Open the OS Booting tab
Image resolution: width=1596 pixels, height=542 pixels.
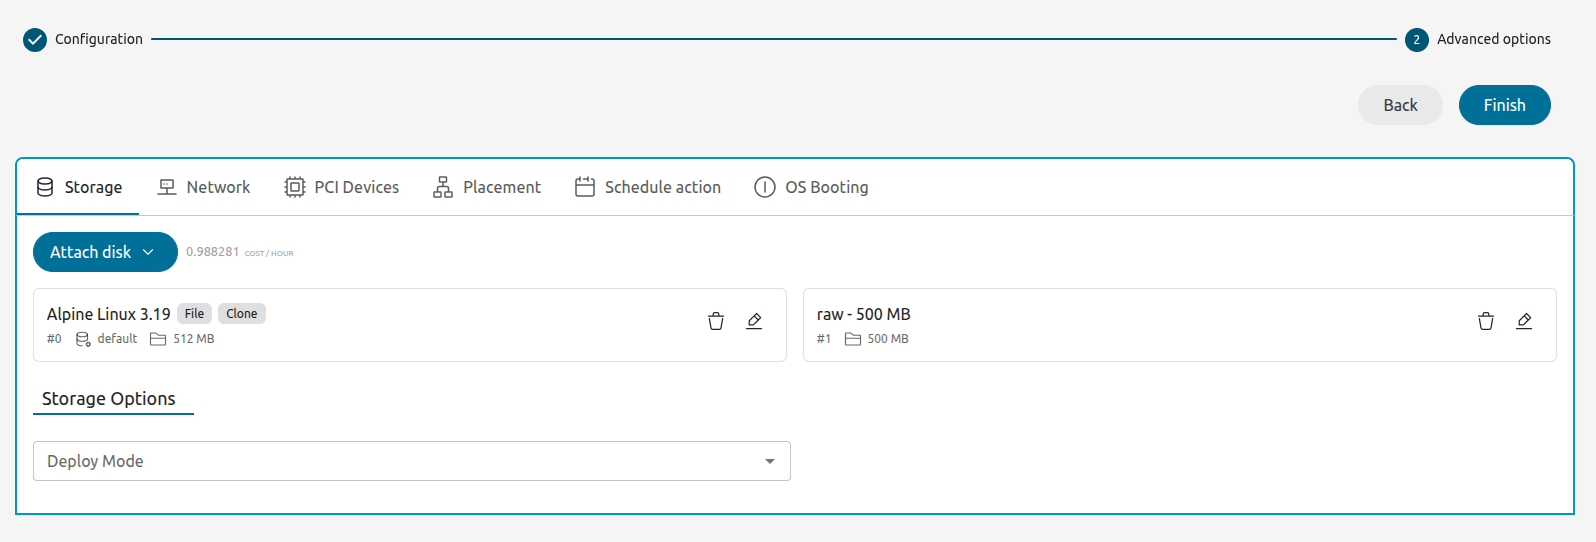pyautogui.click(x=811, y=187)
